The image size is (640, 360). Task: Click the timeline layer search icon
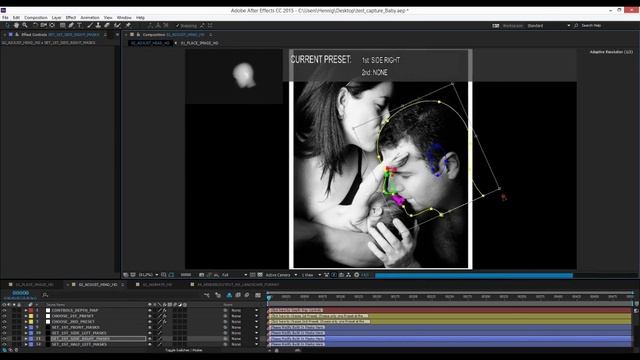pos(45,295)
